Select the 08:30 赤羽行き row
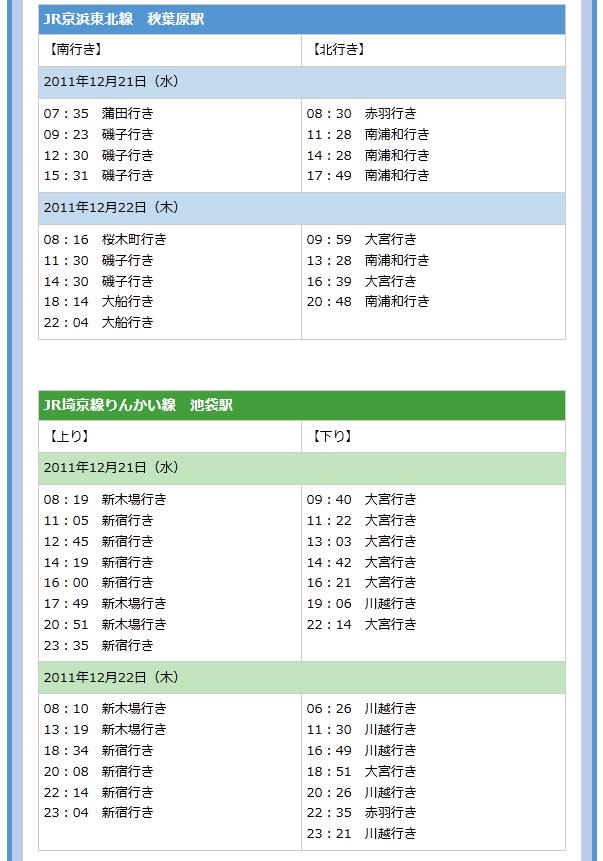This screenshot has width=603, height=861. click(x=362, y=114)
